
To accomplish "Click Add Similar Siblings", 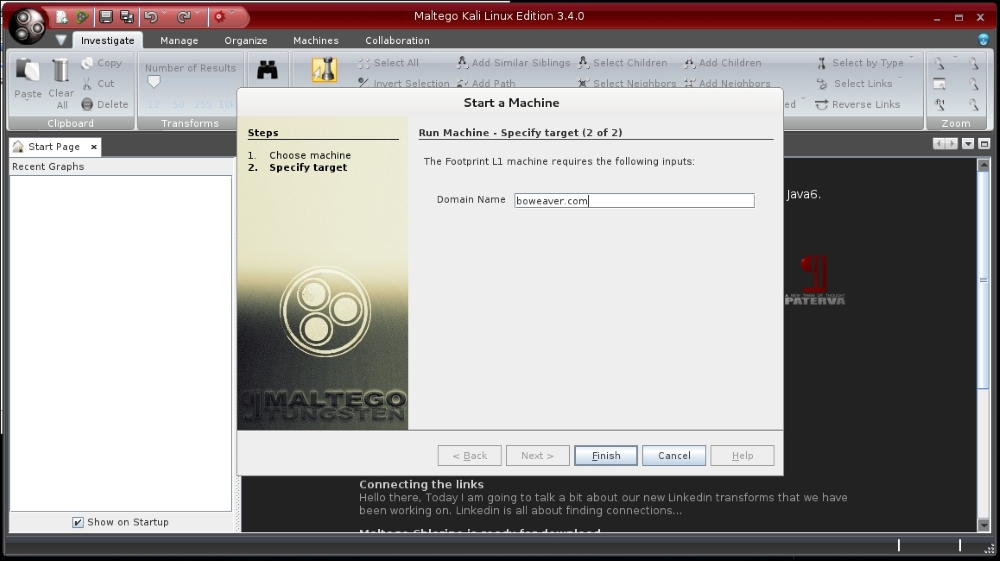I will coord(513,63).
